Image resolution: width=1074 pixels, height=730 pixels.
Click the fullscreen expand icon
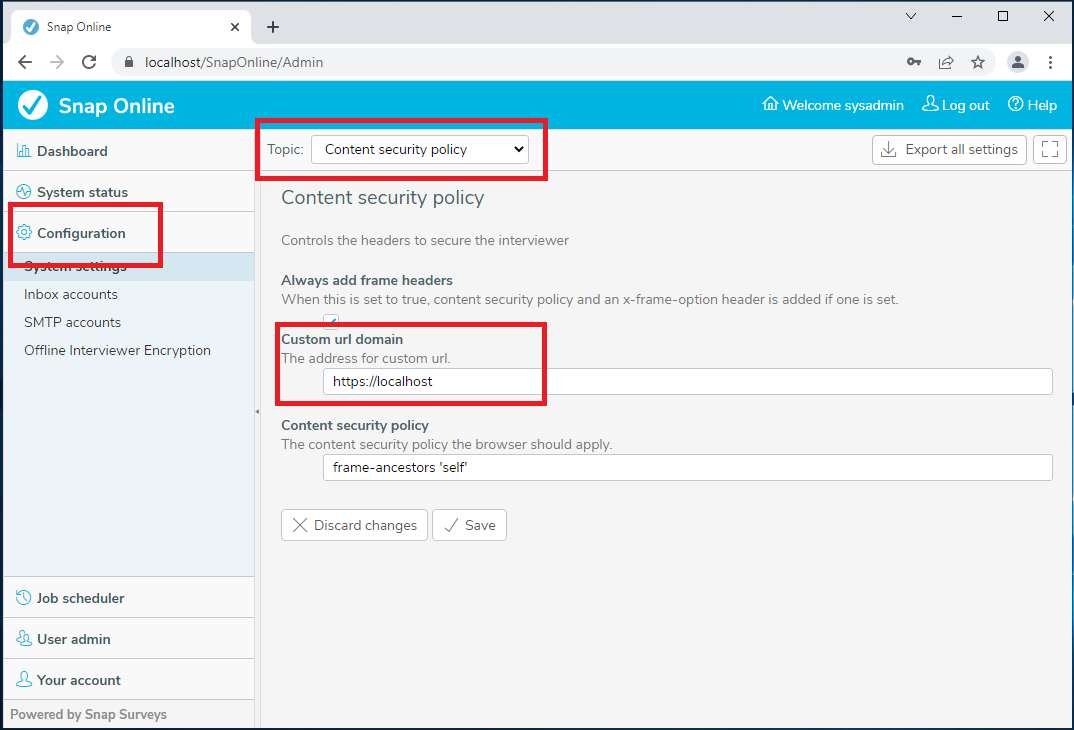[1049, 150]
